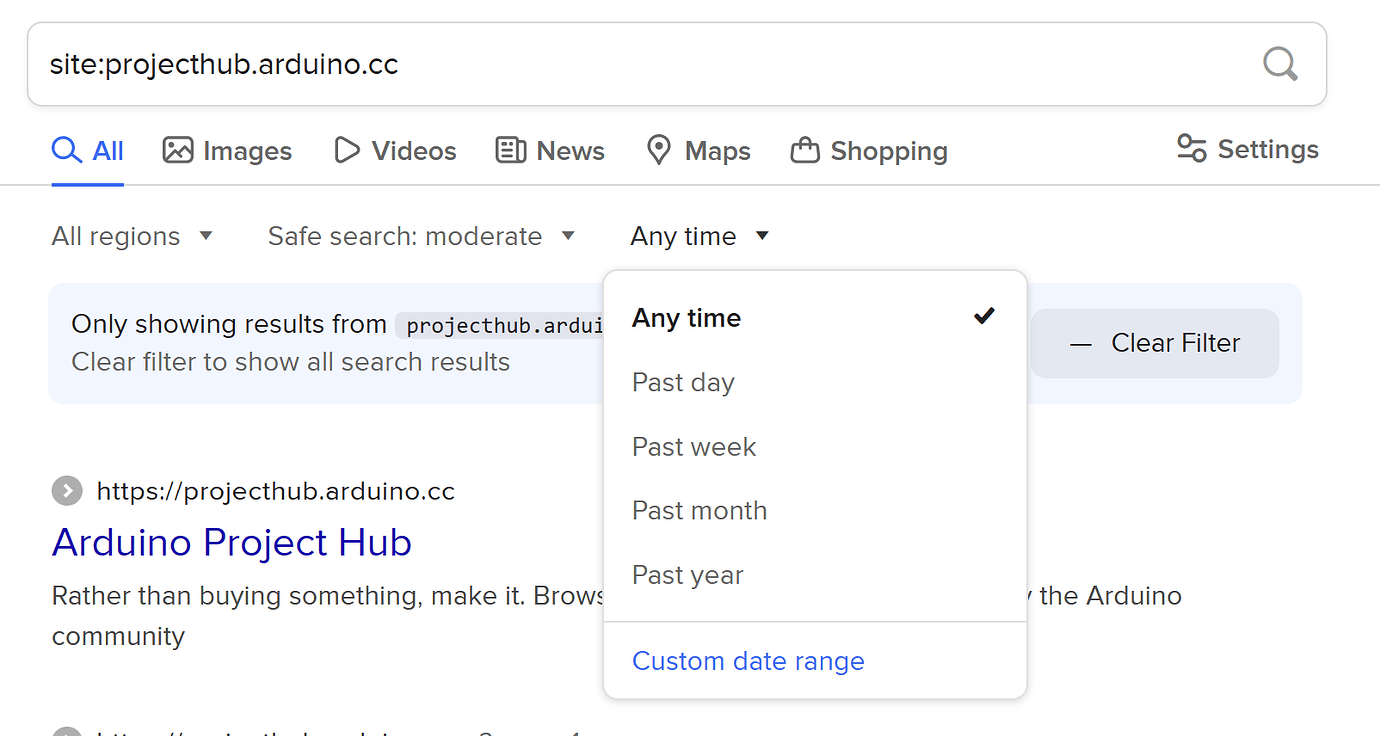Select the Images tab icon
Screen dimensions: 1380x736
point(176,150)
